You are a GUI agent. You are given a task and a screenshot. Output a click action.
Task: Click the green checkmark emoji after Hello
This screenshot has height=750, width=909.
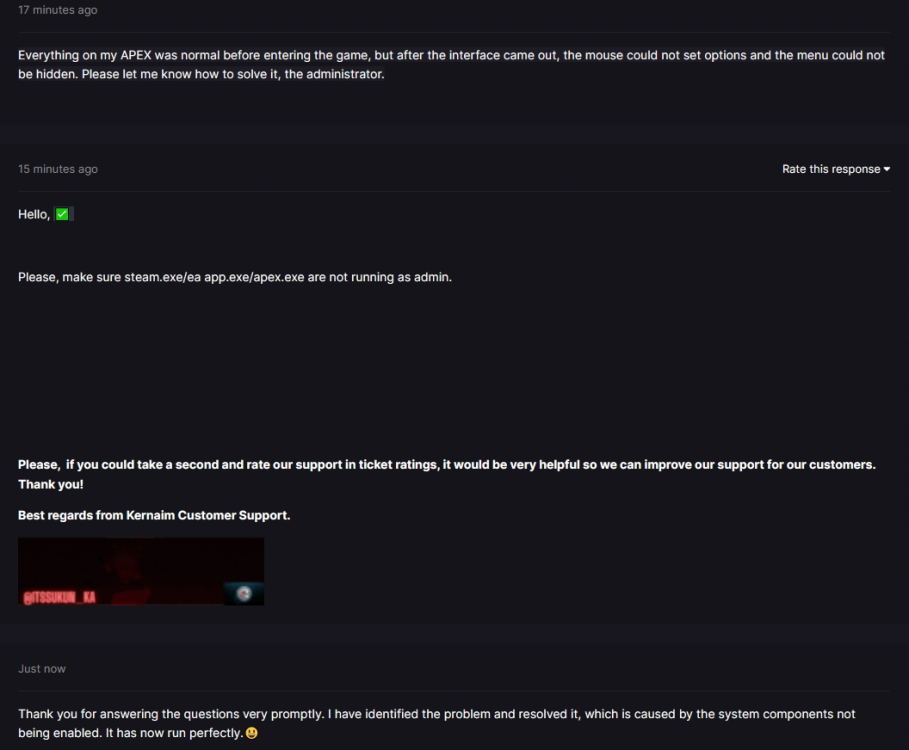(x=62, y=214)
